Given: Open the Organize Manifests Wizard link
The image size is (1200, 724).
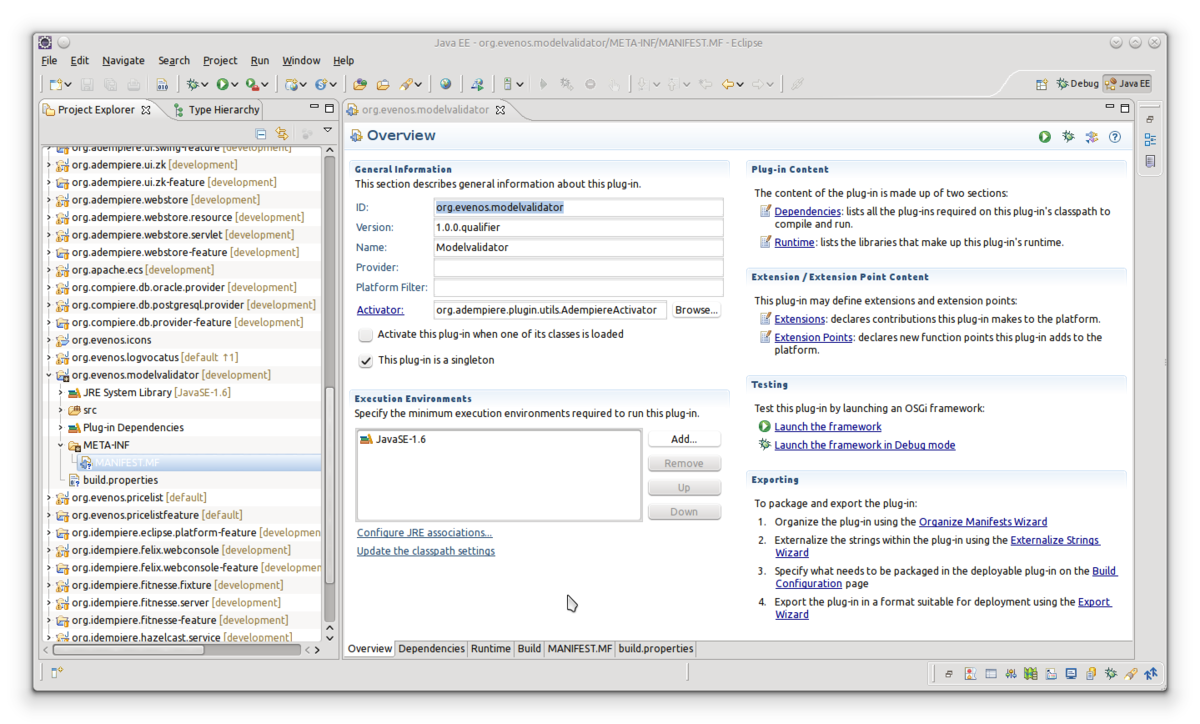Looking at the screenshot, I should coord(982,522).
